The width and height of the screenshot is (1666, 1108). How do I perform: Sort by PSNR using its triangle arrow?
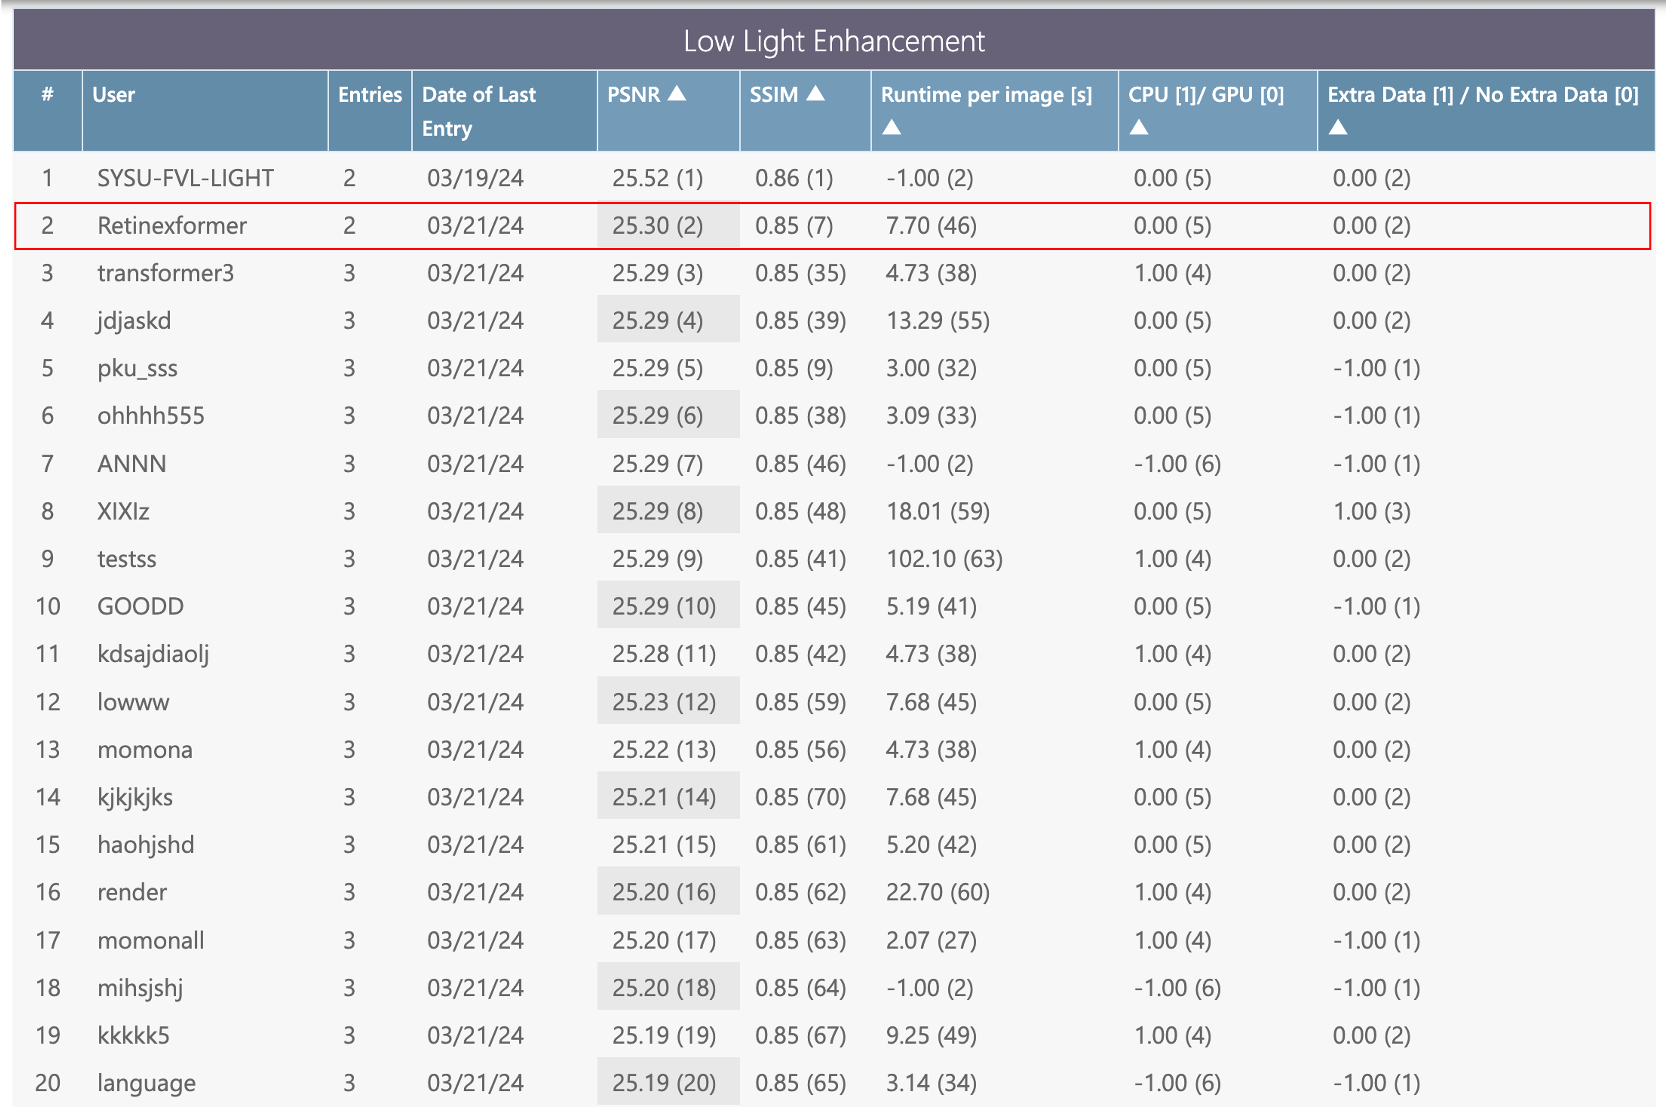click(677, 94)
